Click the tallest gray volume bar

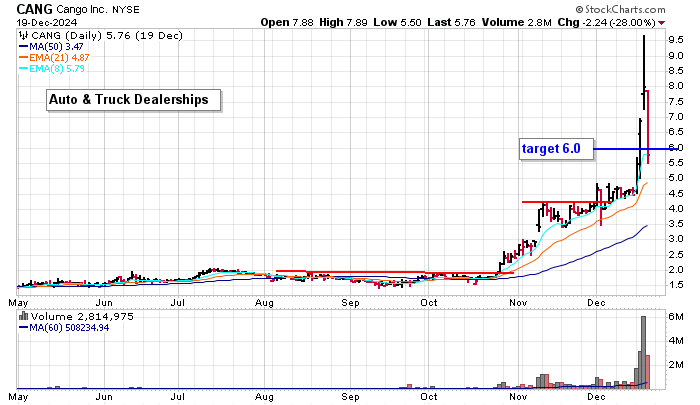click(x=643, y=352)
